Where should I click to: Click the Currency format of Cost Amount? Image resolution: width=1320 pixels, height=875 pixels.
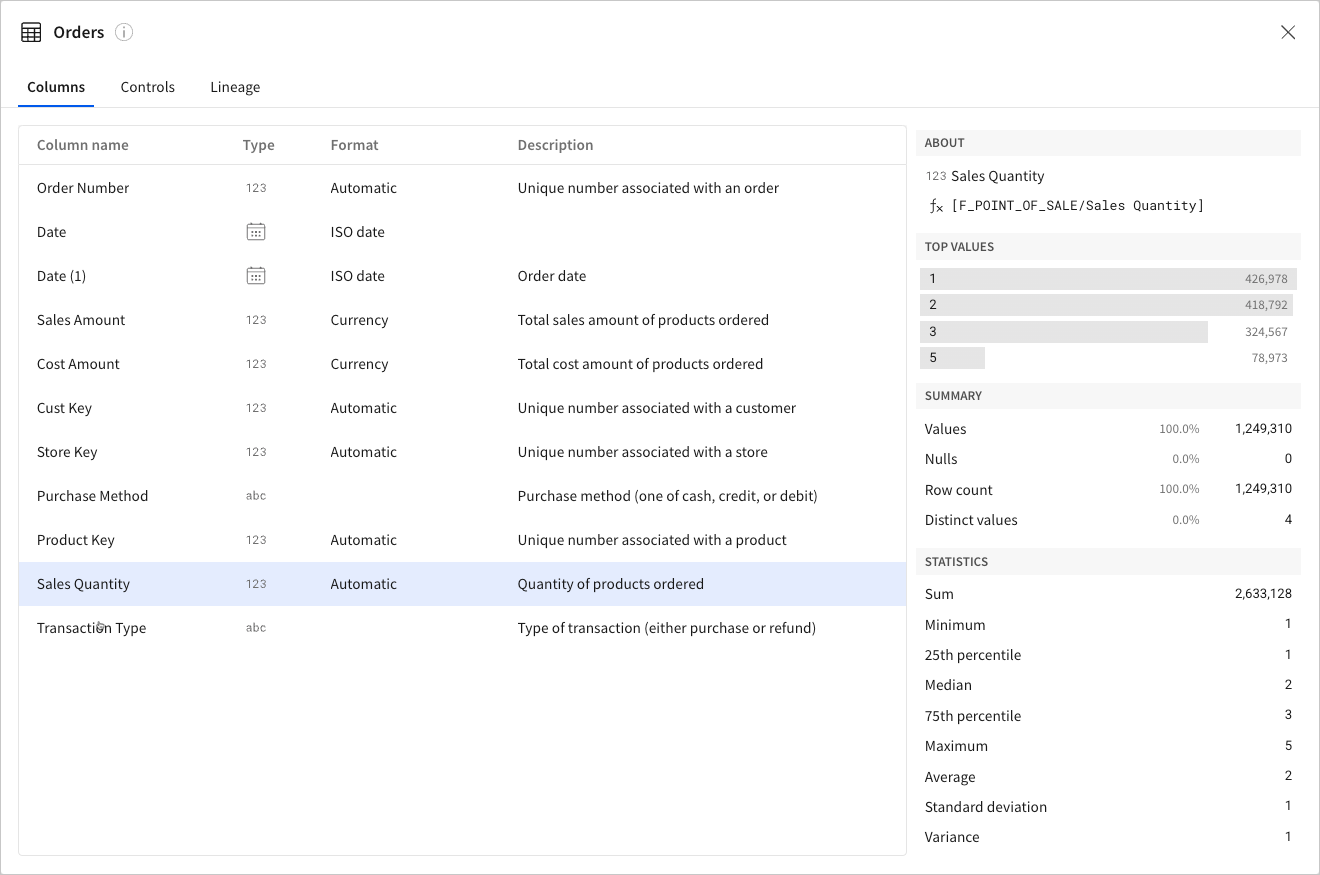click(359, 364)
